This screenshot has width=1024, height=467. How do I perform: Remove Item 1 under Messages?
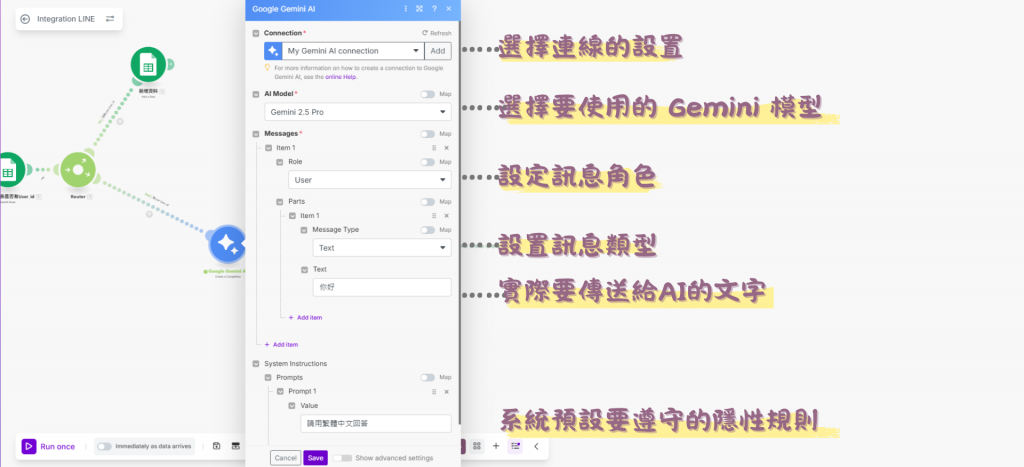tap(447, 148)
